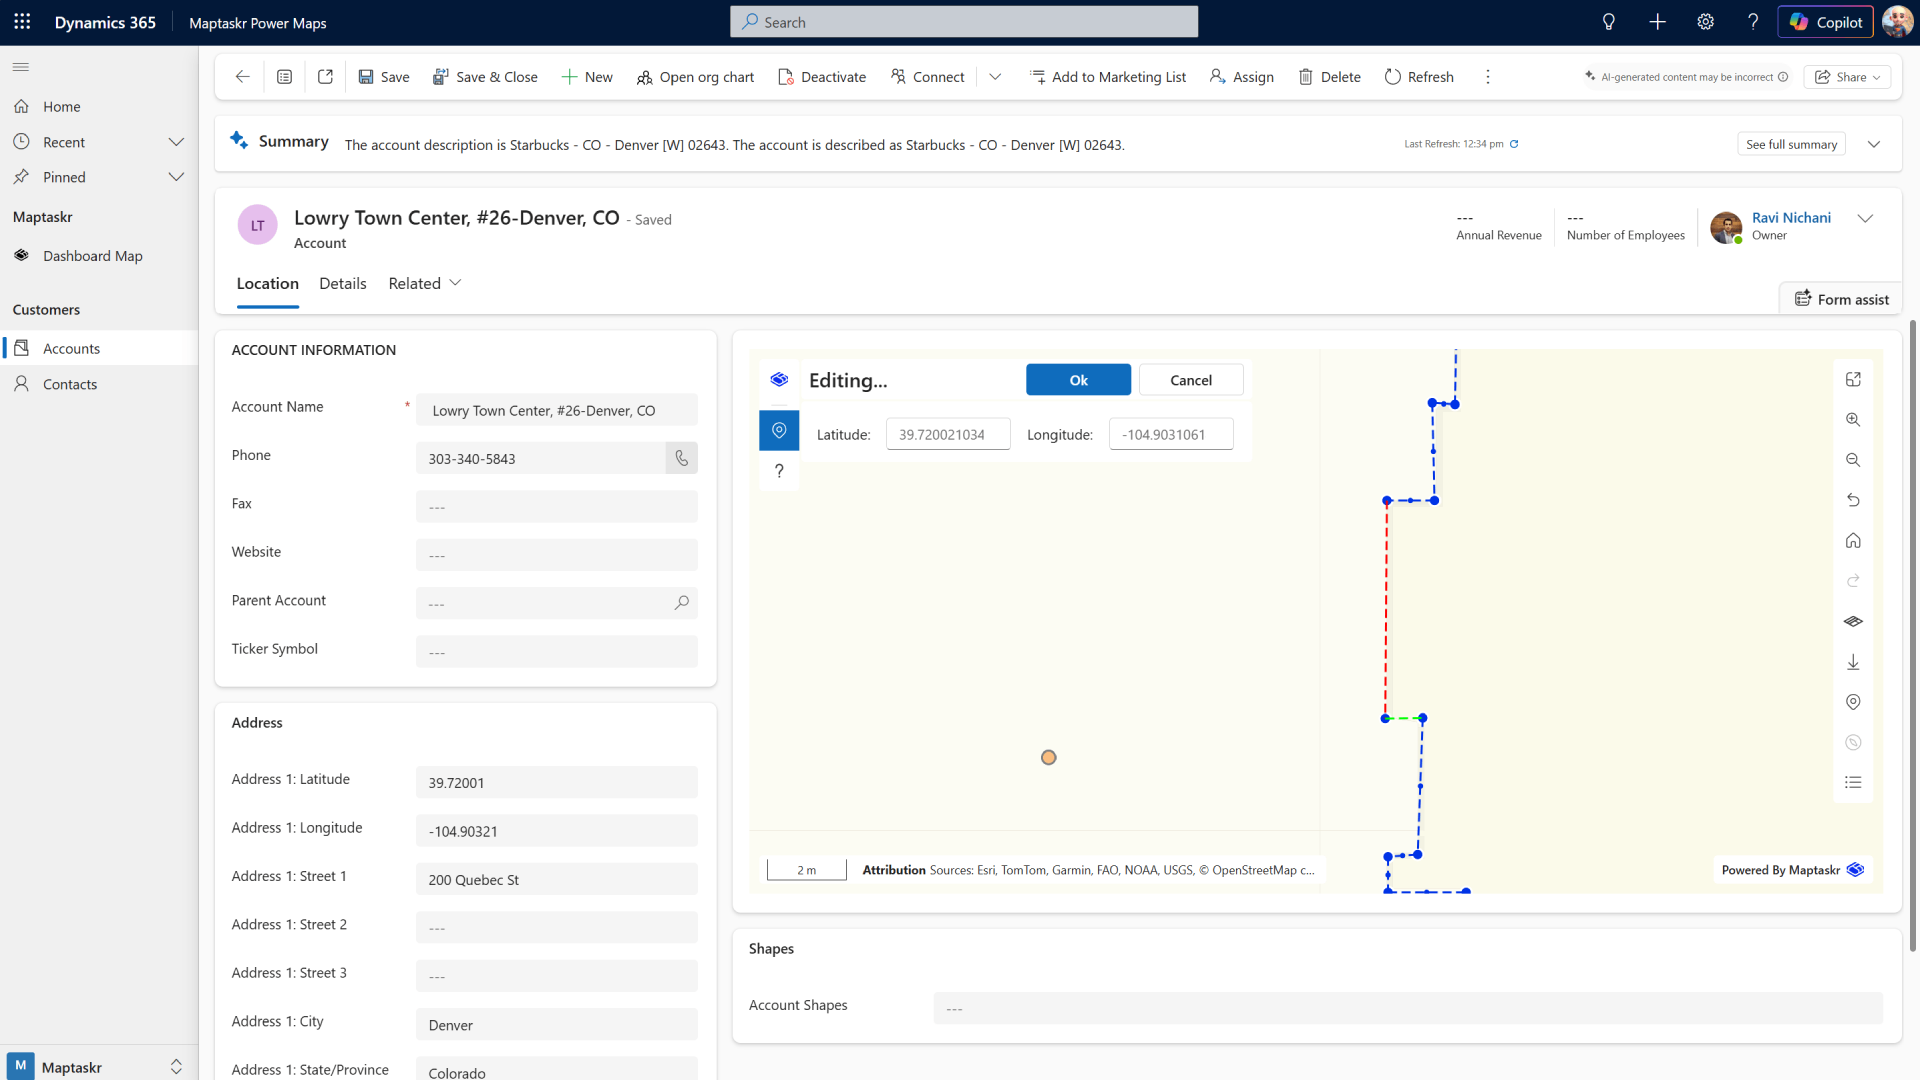Image resolution: width=1920 pixels, height=1080 pixels.
Task: Click the undo icon on map toolbar
Action: [x=1853, y=500]
